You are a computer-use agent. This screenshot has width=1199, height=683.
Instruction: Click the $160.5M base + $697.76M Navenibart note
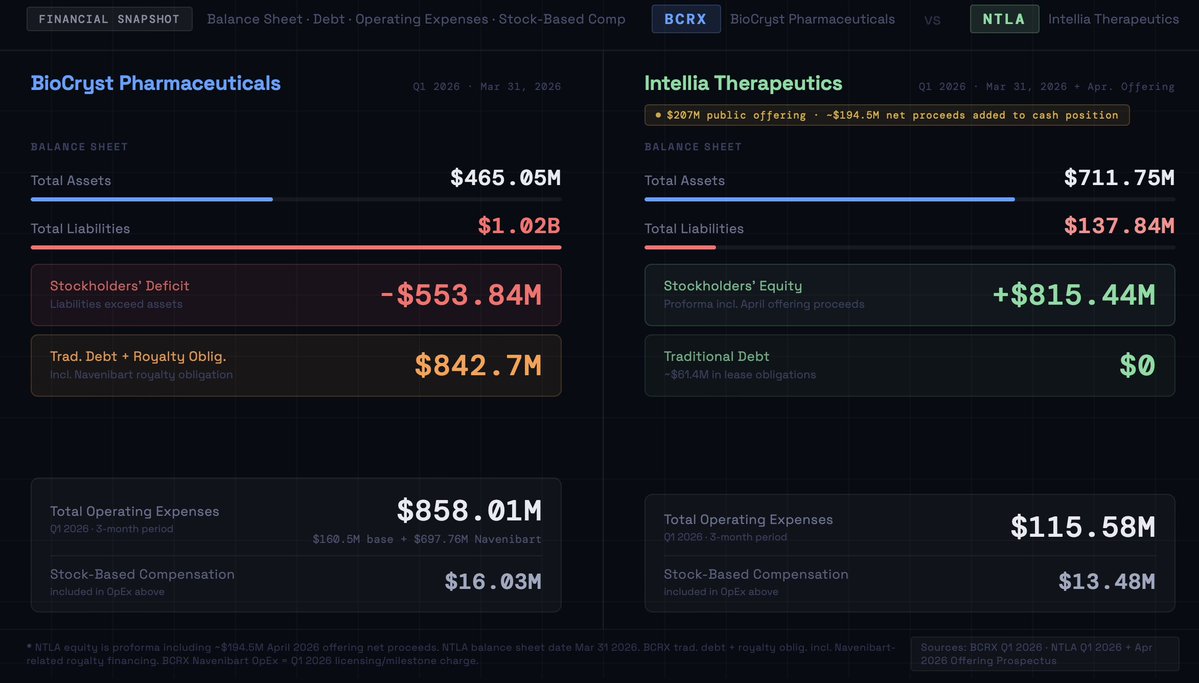427,539
